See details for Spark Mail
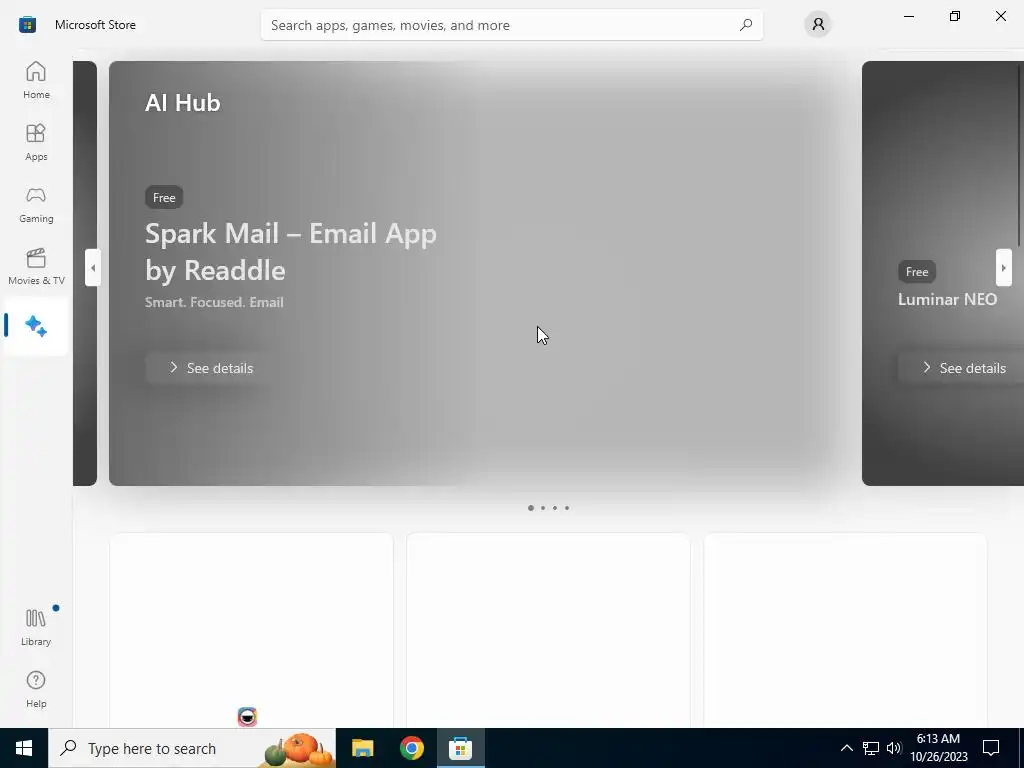1024x768 pixels. coord(210,368)
